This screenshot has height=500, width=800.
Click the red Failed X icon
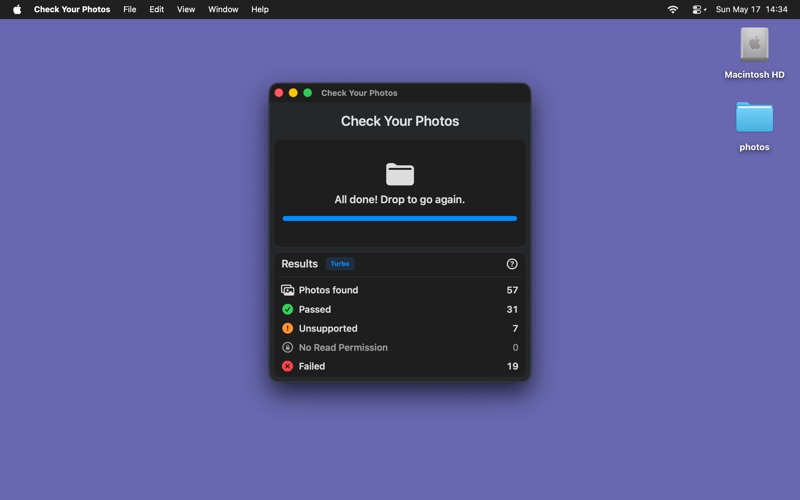point(287,366)
